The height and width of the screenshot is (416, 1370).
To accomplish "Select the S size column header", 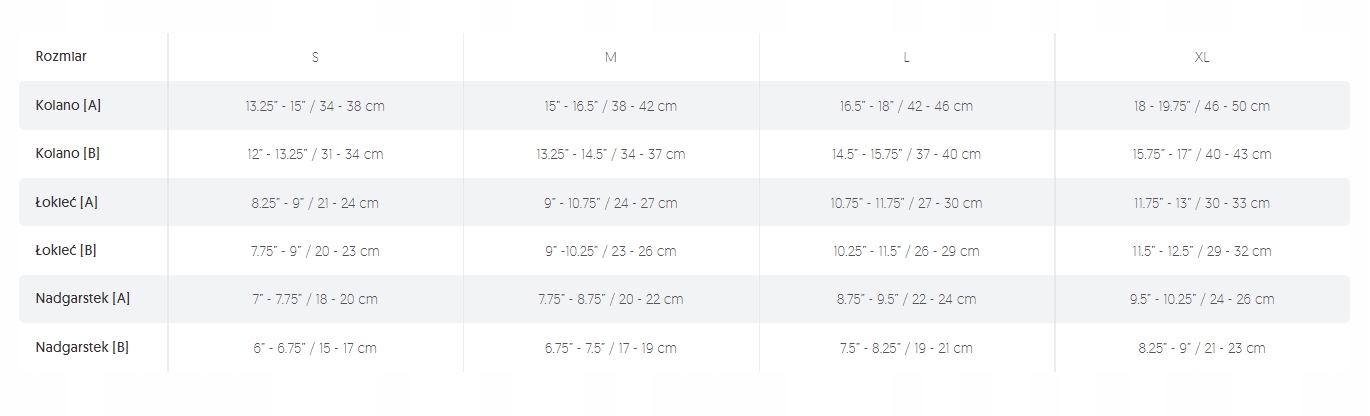I will (x=315, y=57).
